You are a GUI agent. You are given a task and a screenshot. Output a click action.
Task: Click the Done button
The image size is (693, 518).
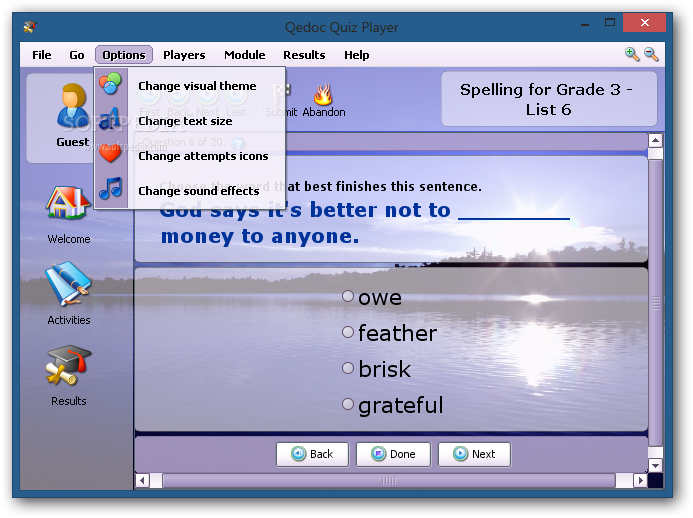tap(393, 454)
